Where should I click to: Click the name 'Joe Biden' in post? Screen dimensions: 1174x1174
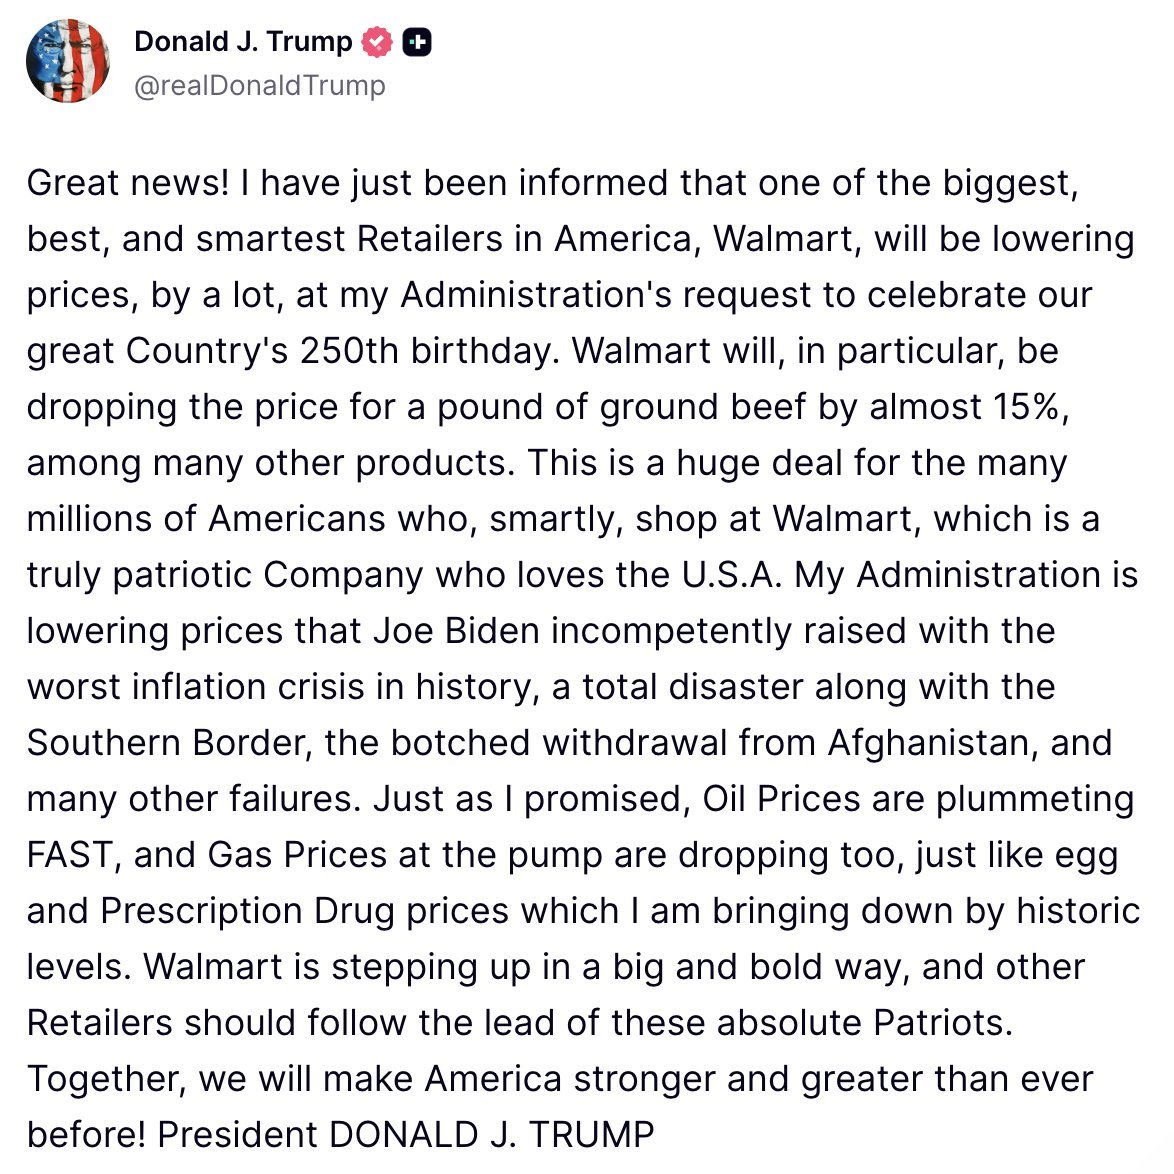[456, 630]
